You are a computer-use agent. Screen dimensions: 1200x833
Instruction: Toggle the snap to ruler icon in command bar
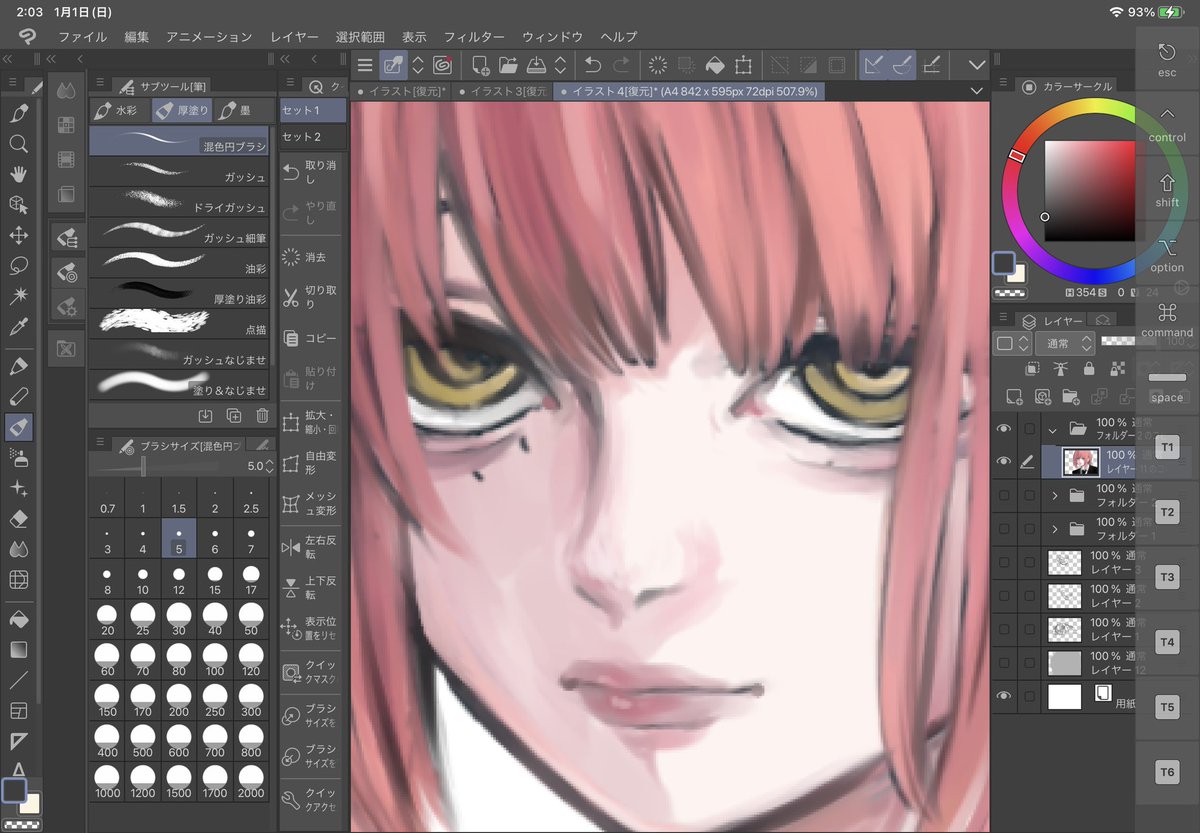coord(874,65)
